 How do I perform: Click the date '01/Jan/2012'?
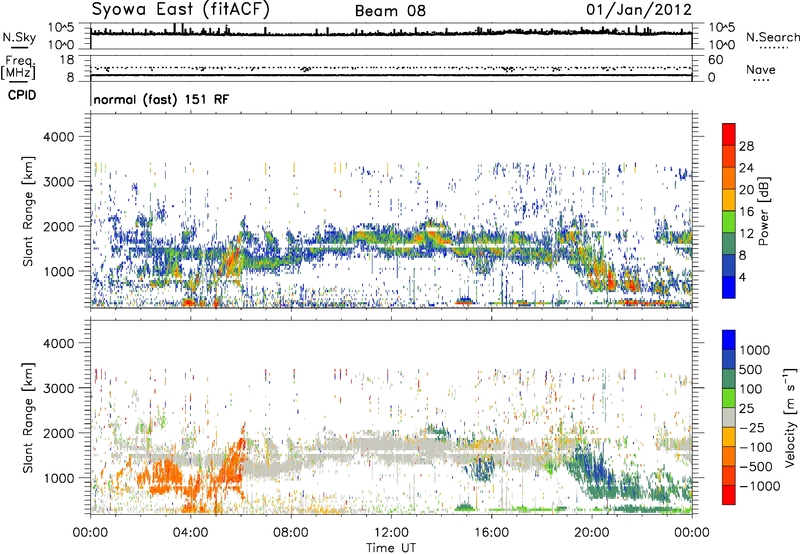[639, 10]
